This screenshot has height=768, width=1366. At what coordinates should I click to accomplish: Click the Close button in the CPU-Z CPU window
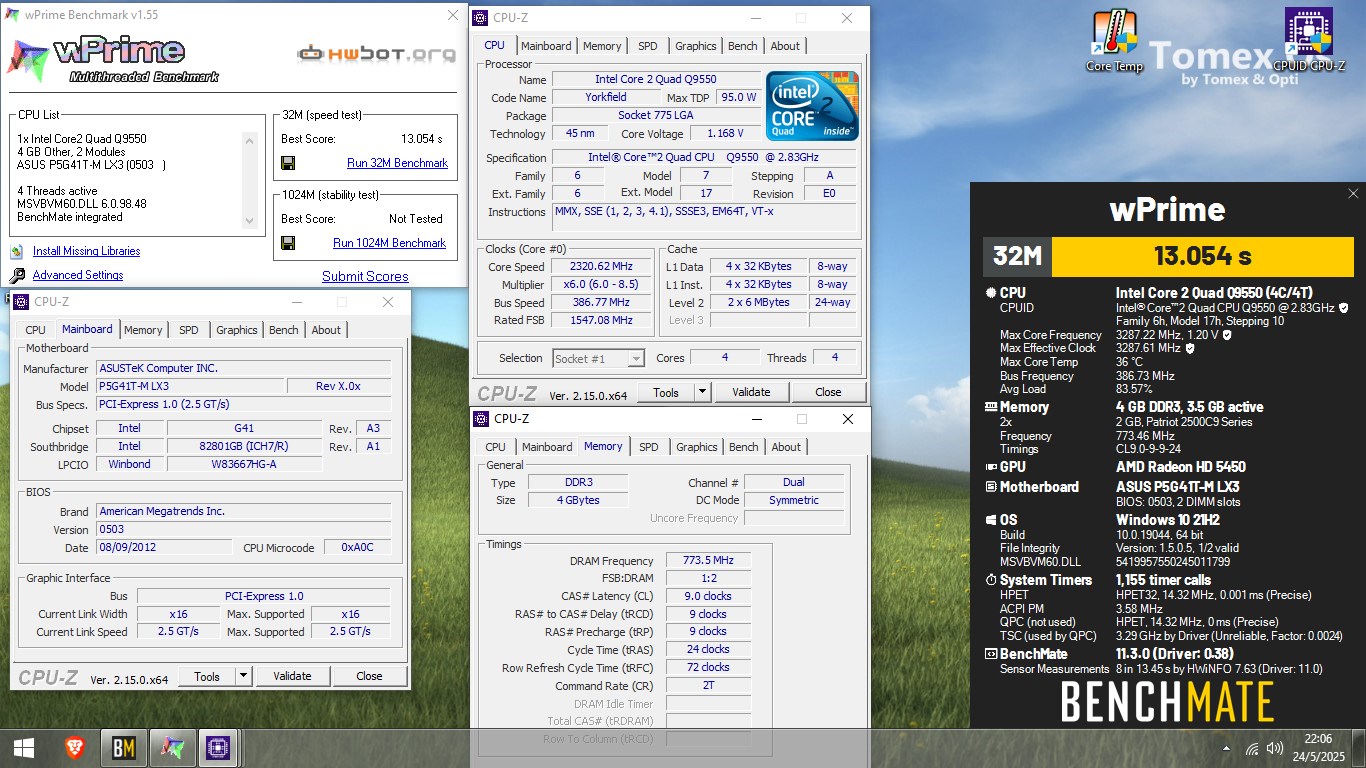pos(828,392)
